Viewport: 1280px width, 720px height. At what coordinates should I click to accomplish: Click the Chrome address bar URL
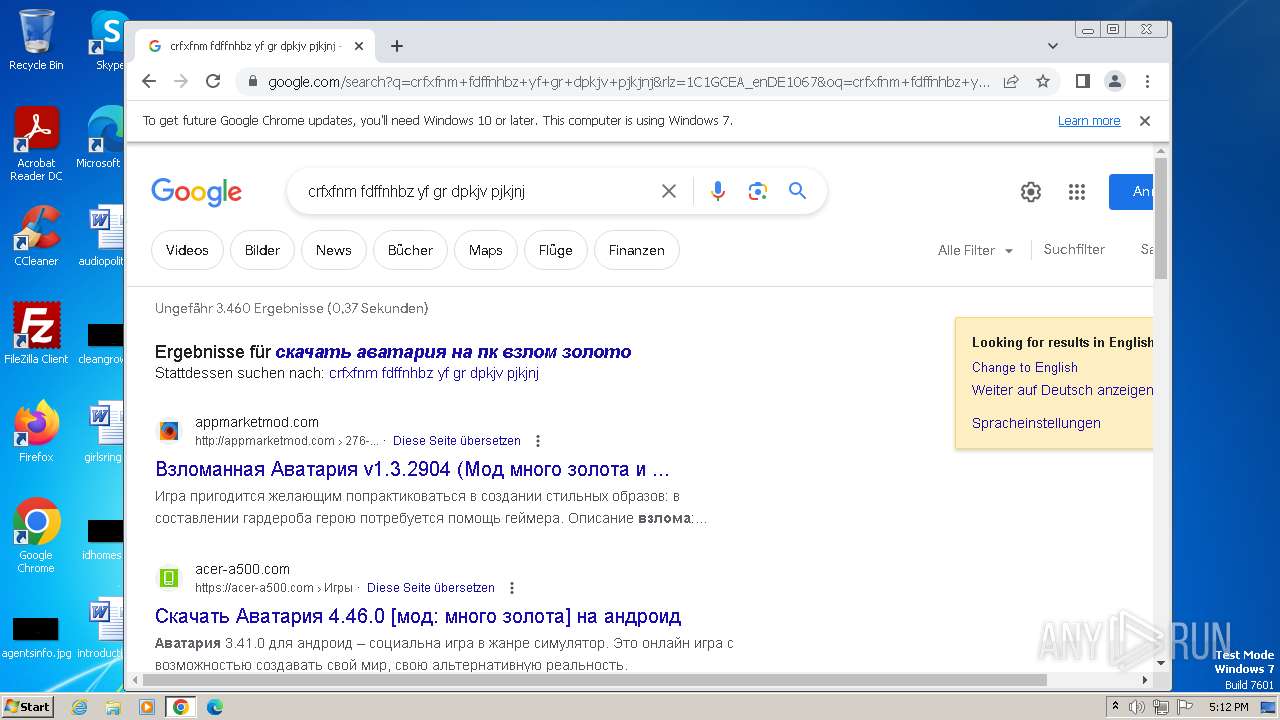pos(629,81)
